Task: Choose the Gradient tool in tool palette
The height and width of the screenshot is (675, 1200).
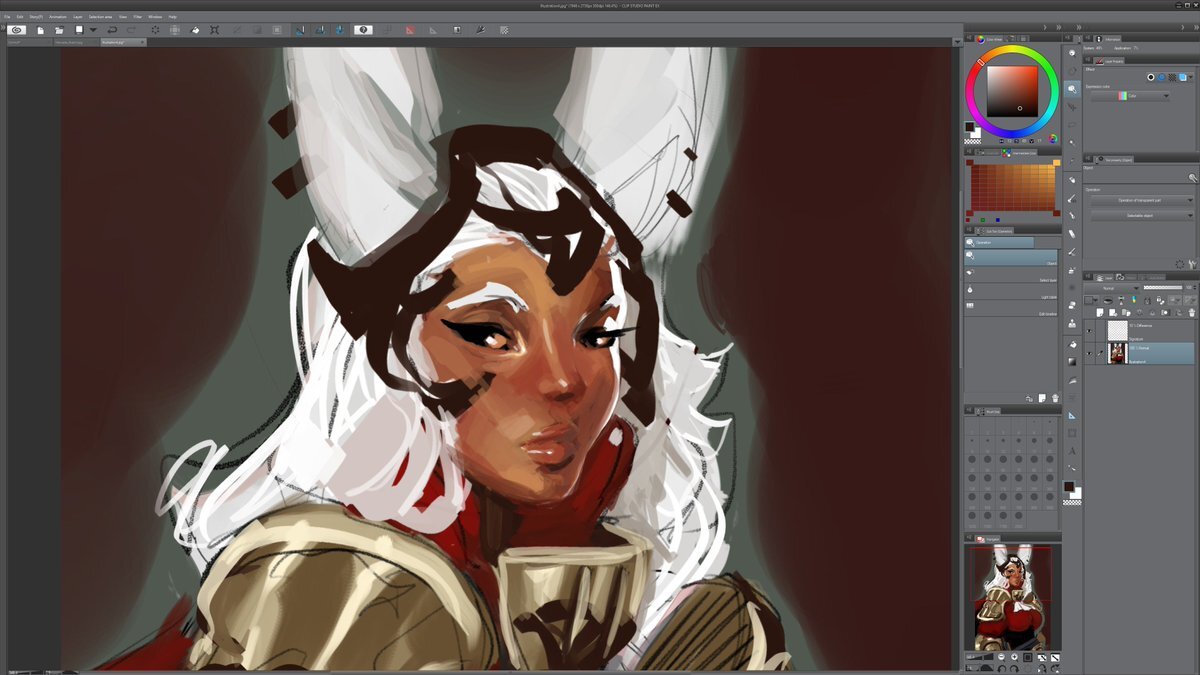Action: click(1072, 361)
